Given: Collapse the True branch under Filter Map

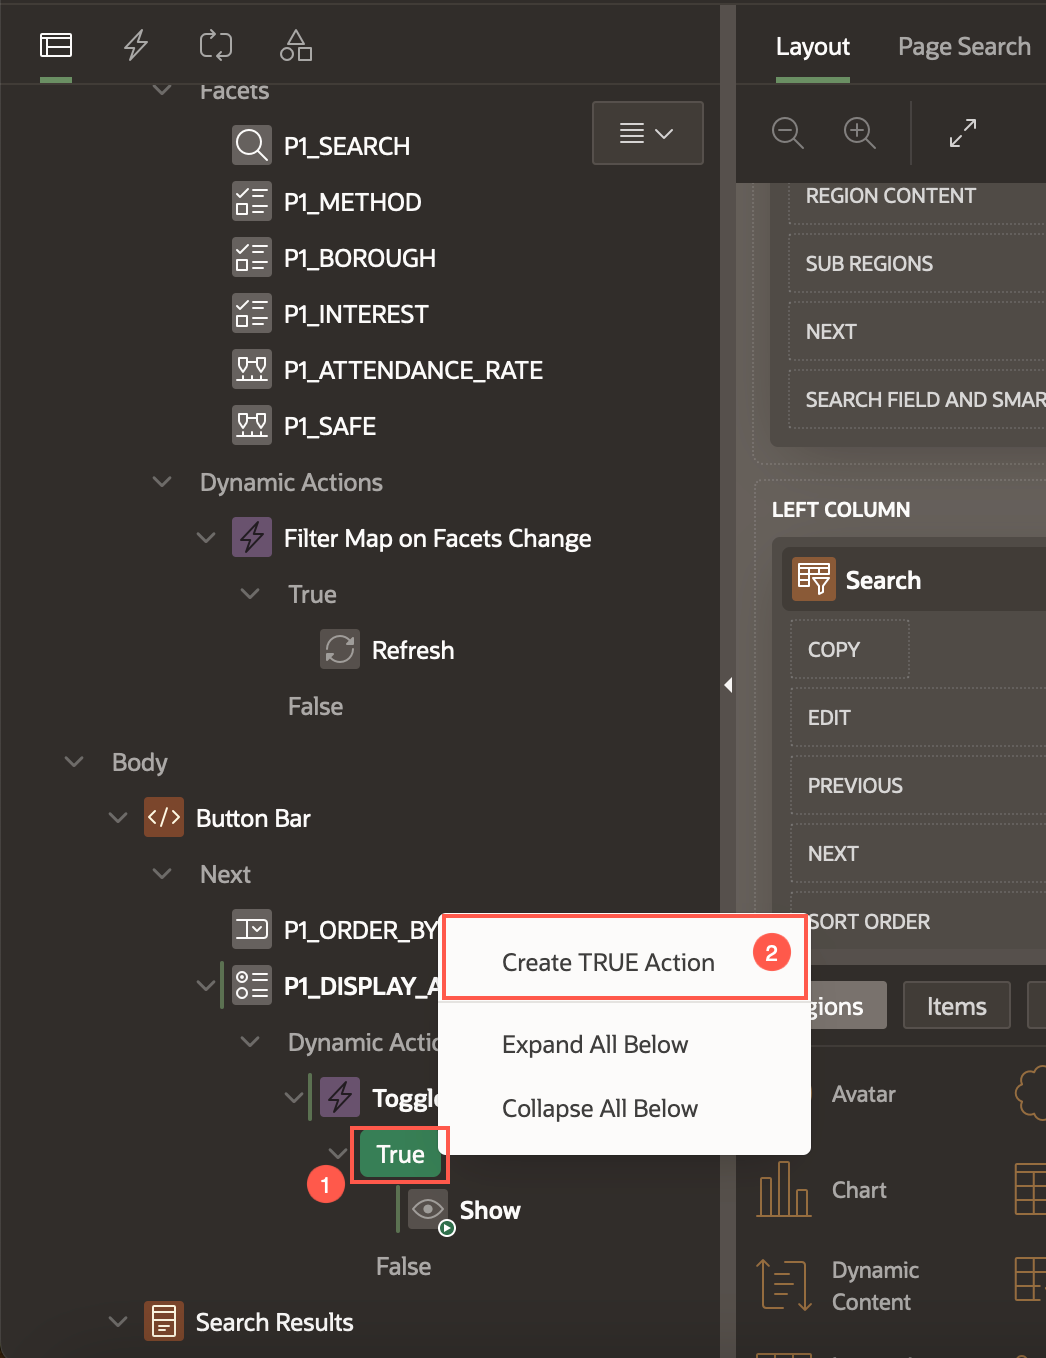Looking at the screenshot, I should (249, 593).
